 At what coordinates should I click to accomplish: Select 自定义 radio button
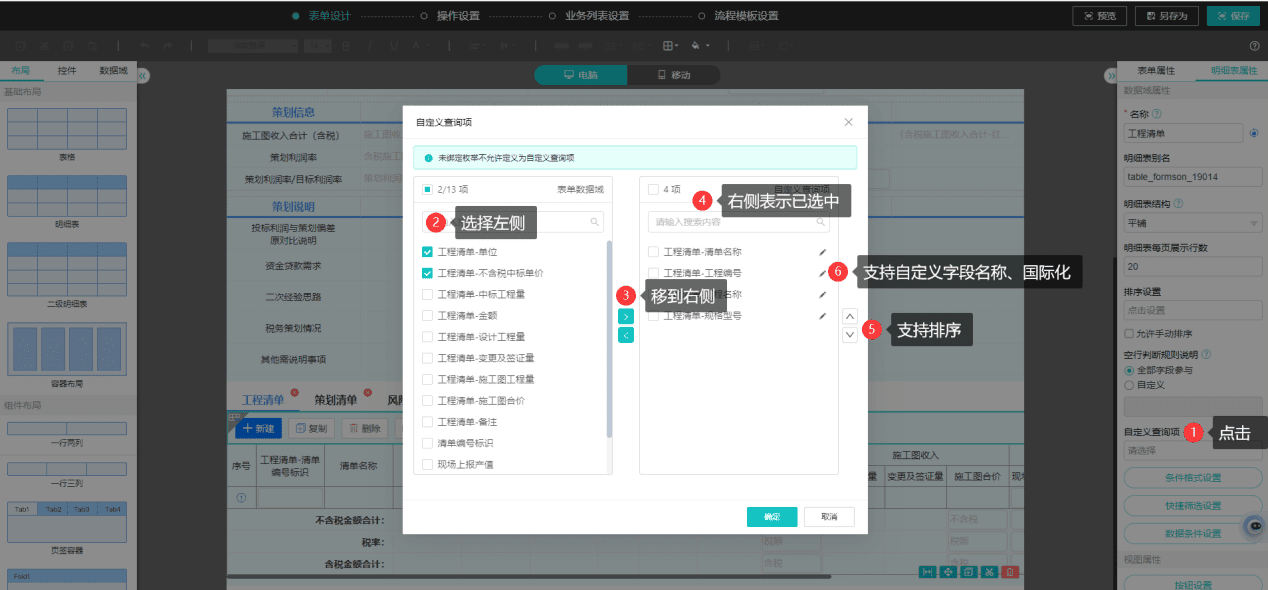[x=1130, y=384]
